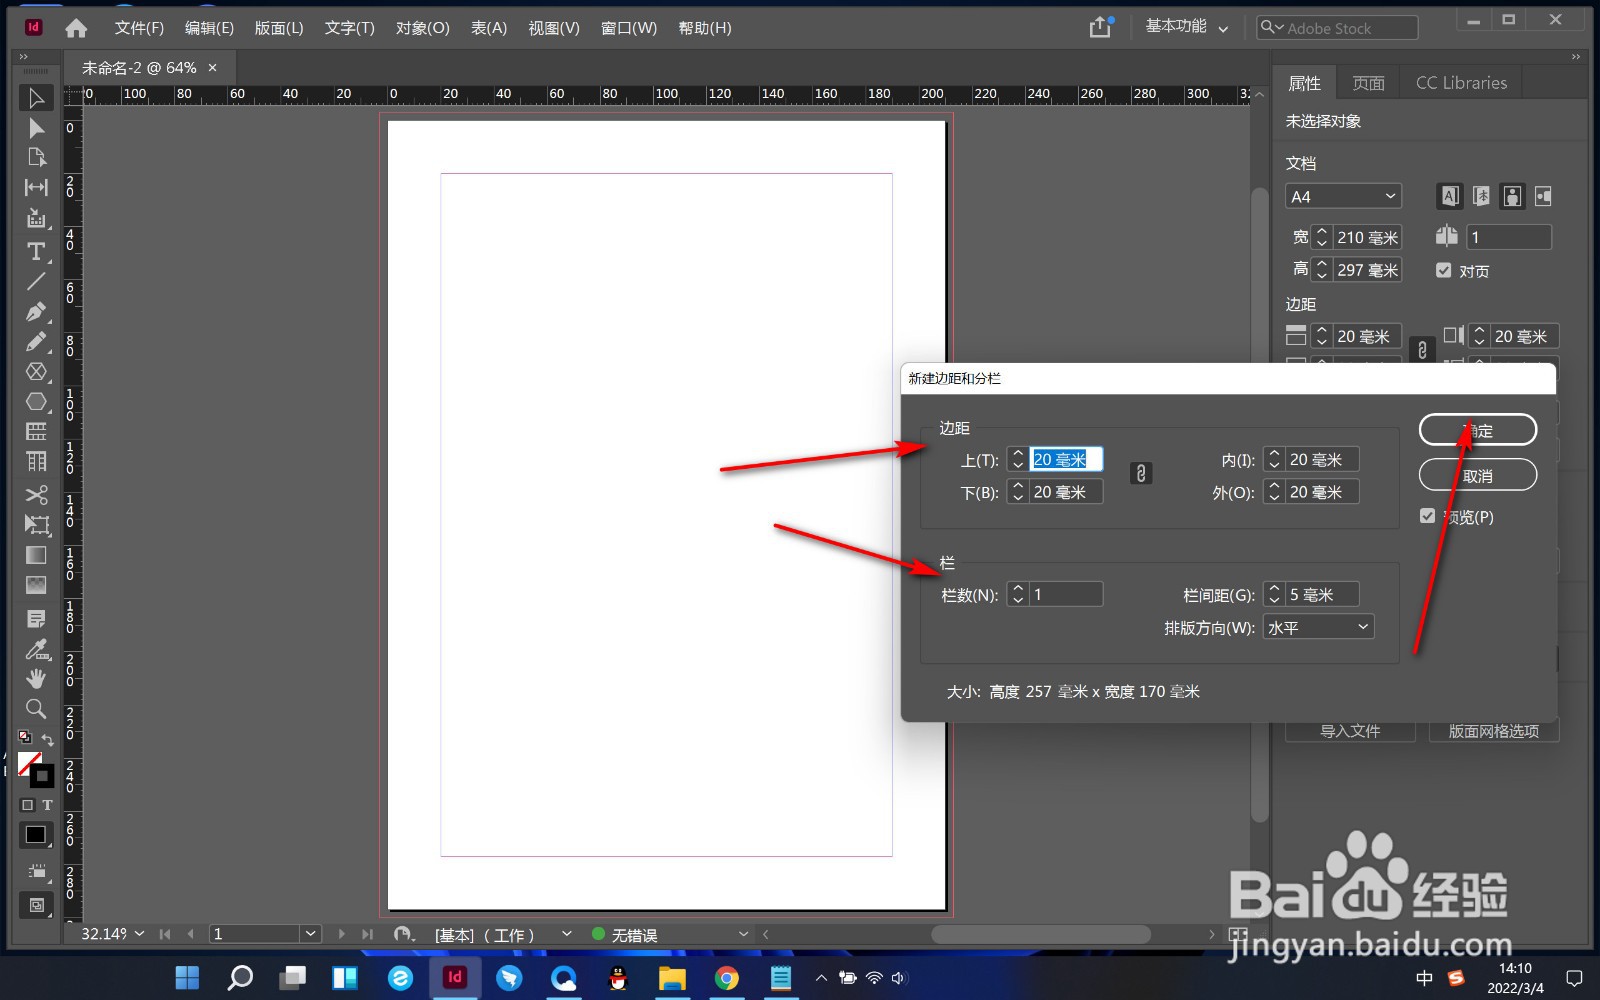The width and height of the screenshot is (1600, 1000).
Task: Toggle margin link icon in Properties panel
Action: pyautogui.click(x=1422, y=351)
